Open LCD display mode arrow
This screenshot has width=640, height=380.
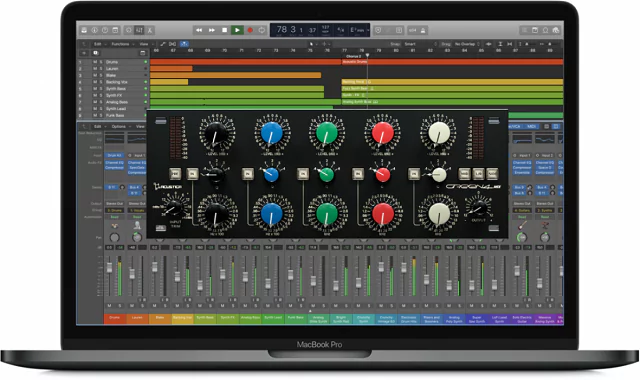click(368, 30)
